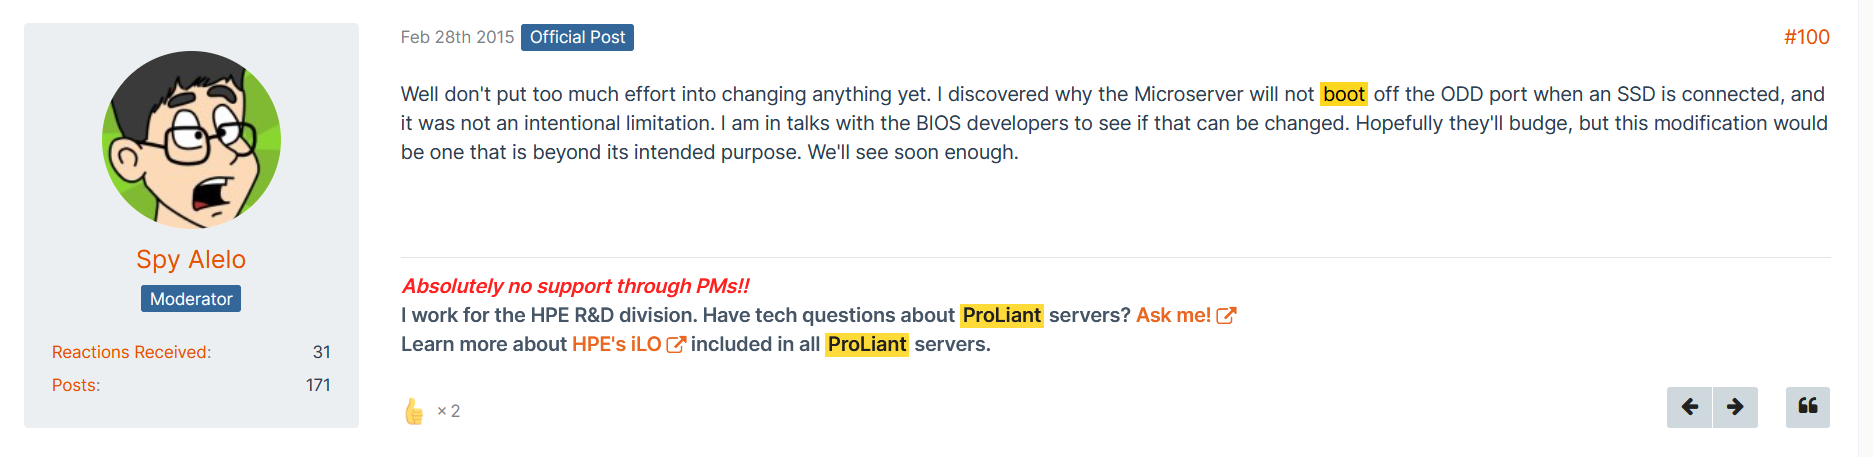
Task: Click external-link icon beside "Ask me!"
Action: [1226, 316]
